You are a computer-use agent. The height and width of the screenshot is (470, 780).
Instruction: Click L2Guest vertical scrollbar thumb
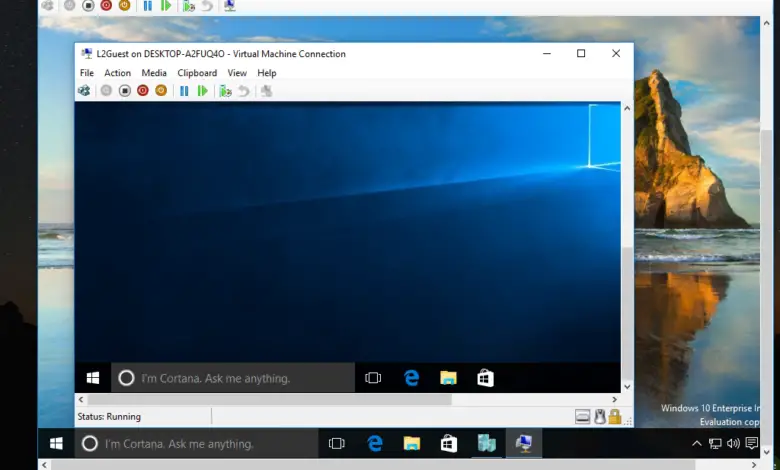627,313
